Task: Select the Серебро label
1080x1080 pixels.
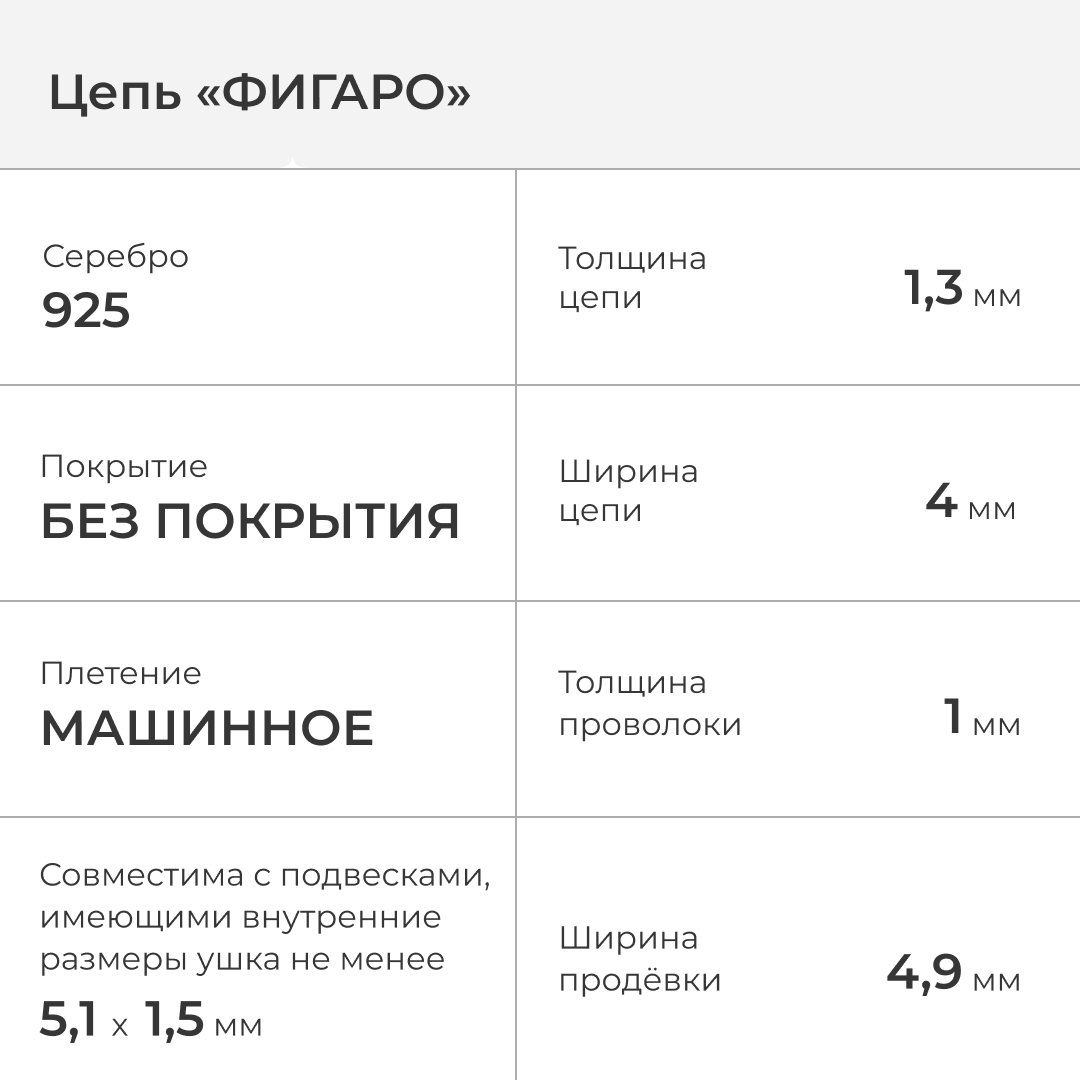Action: coord(115,256)
